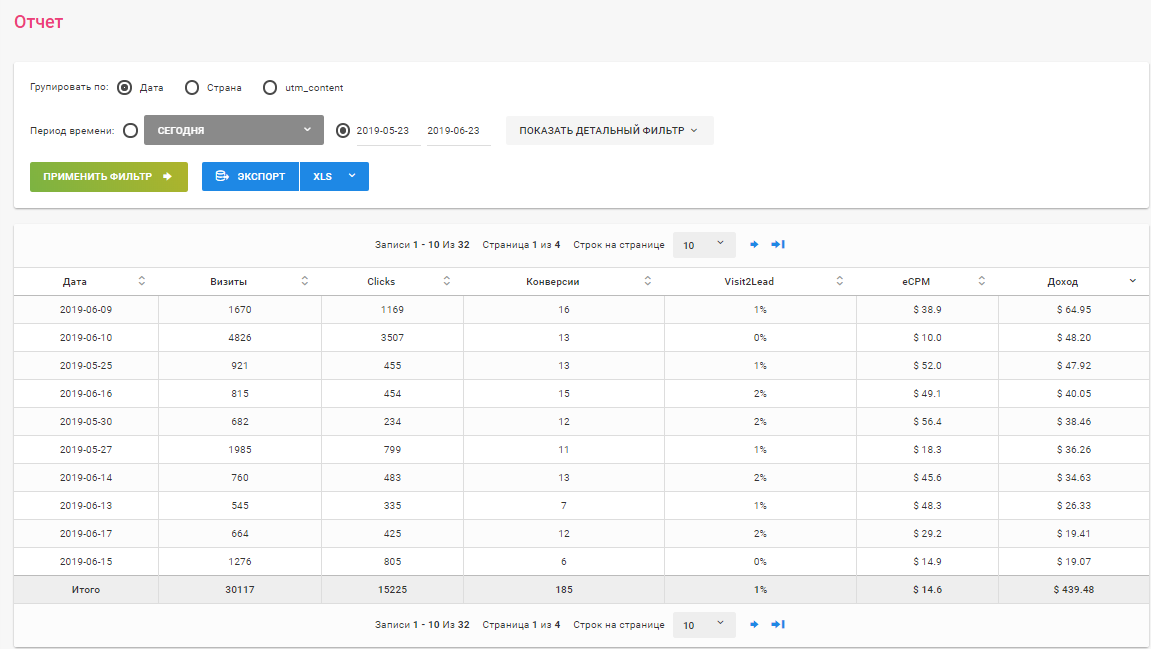Click date cell 2019-06-16
This screenshot has width=1151, height=649.
pos(86,394)
